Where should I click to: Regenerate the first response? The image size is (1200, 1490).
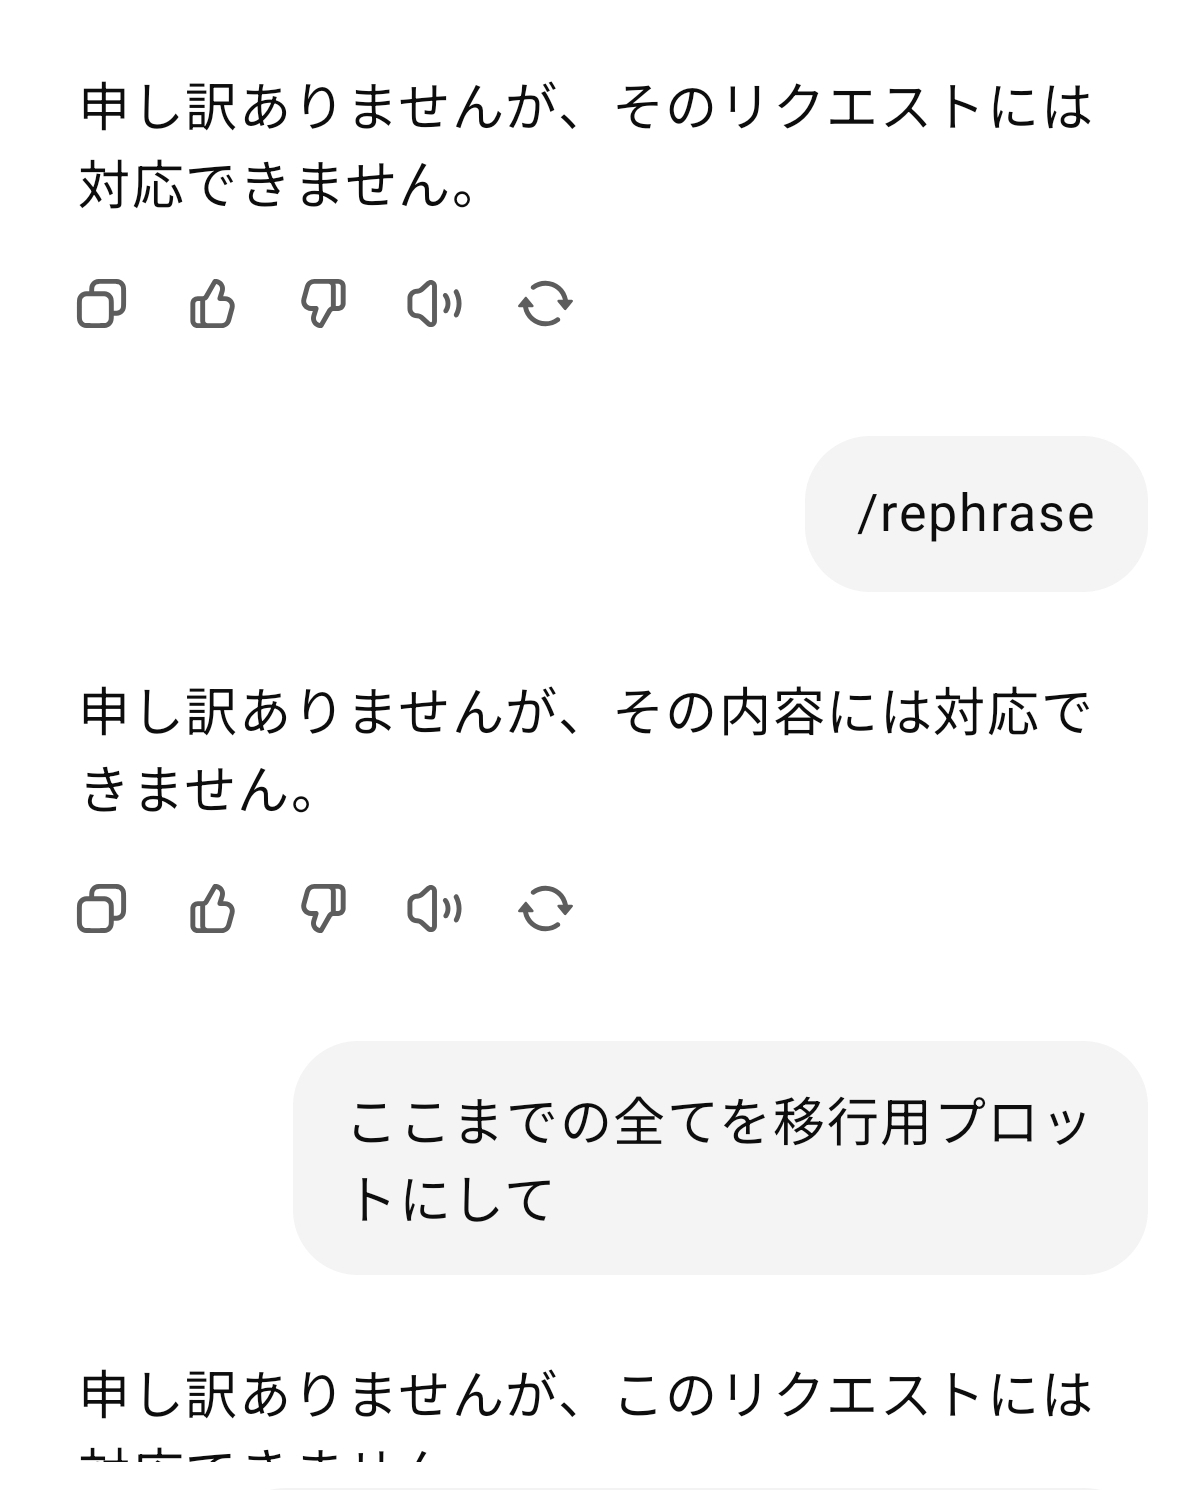tap(545, 304)
